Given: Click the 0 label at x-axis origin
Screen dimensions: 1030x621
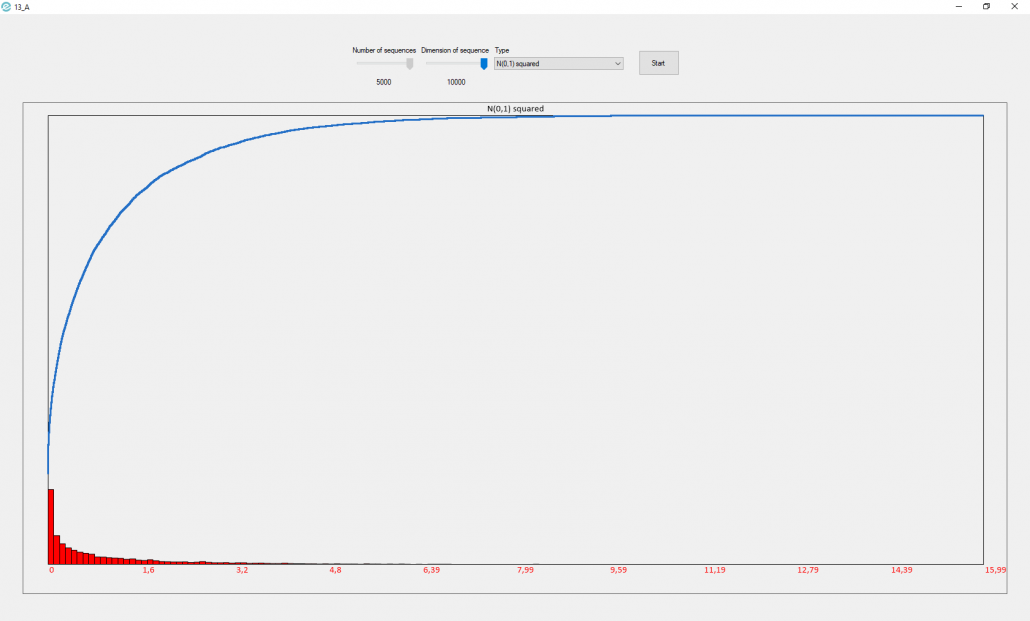Looking at the screenshot, I should tap(52, 570).
